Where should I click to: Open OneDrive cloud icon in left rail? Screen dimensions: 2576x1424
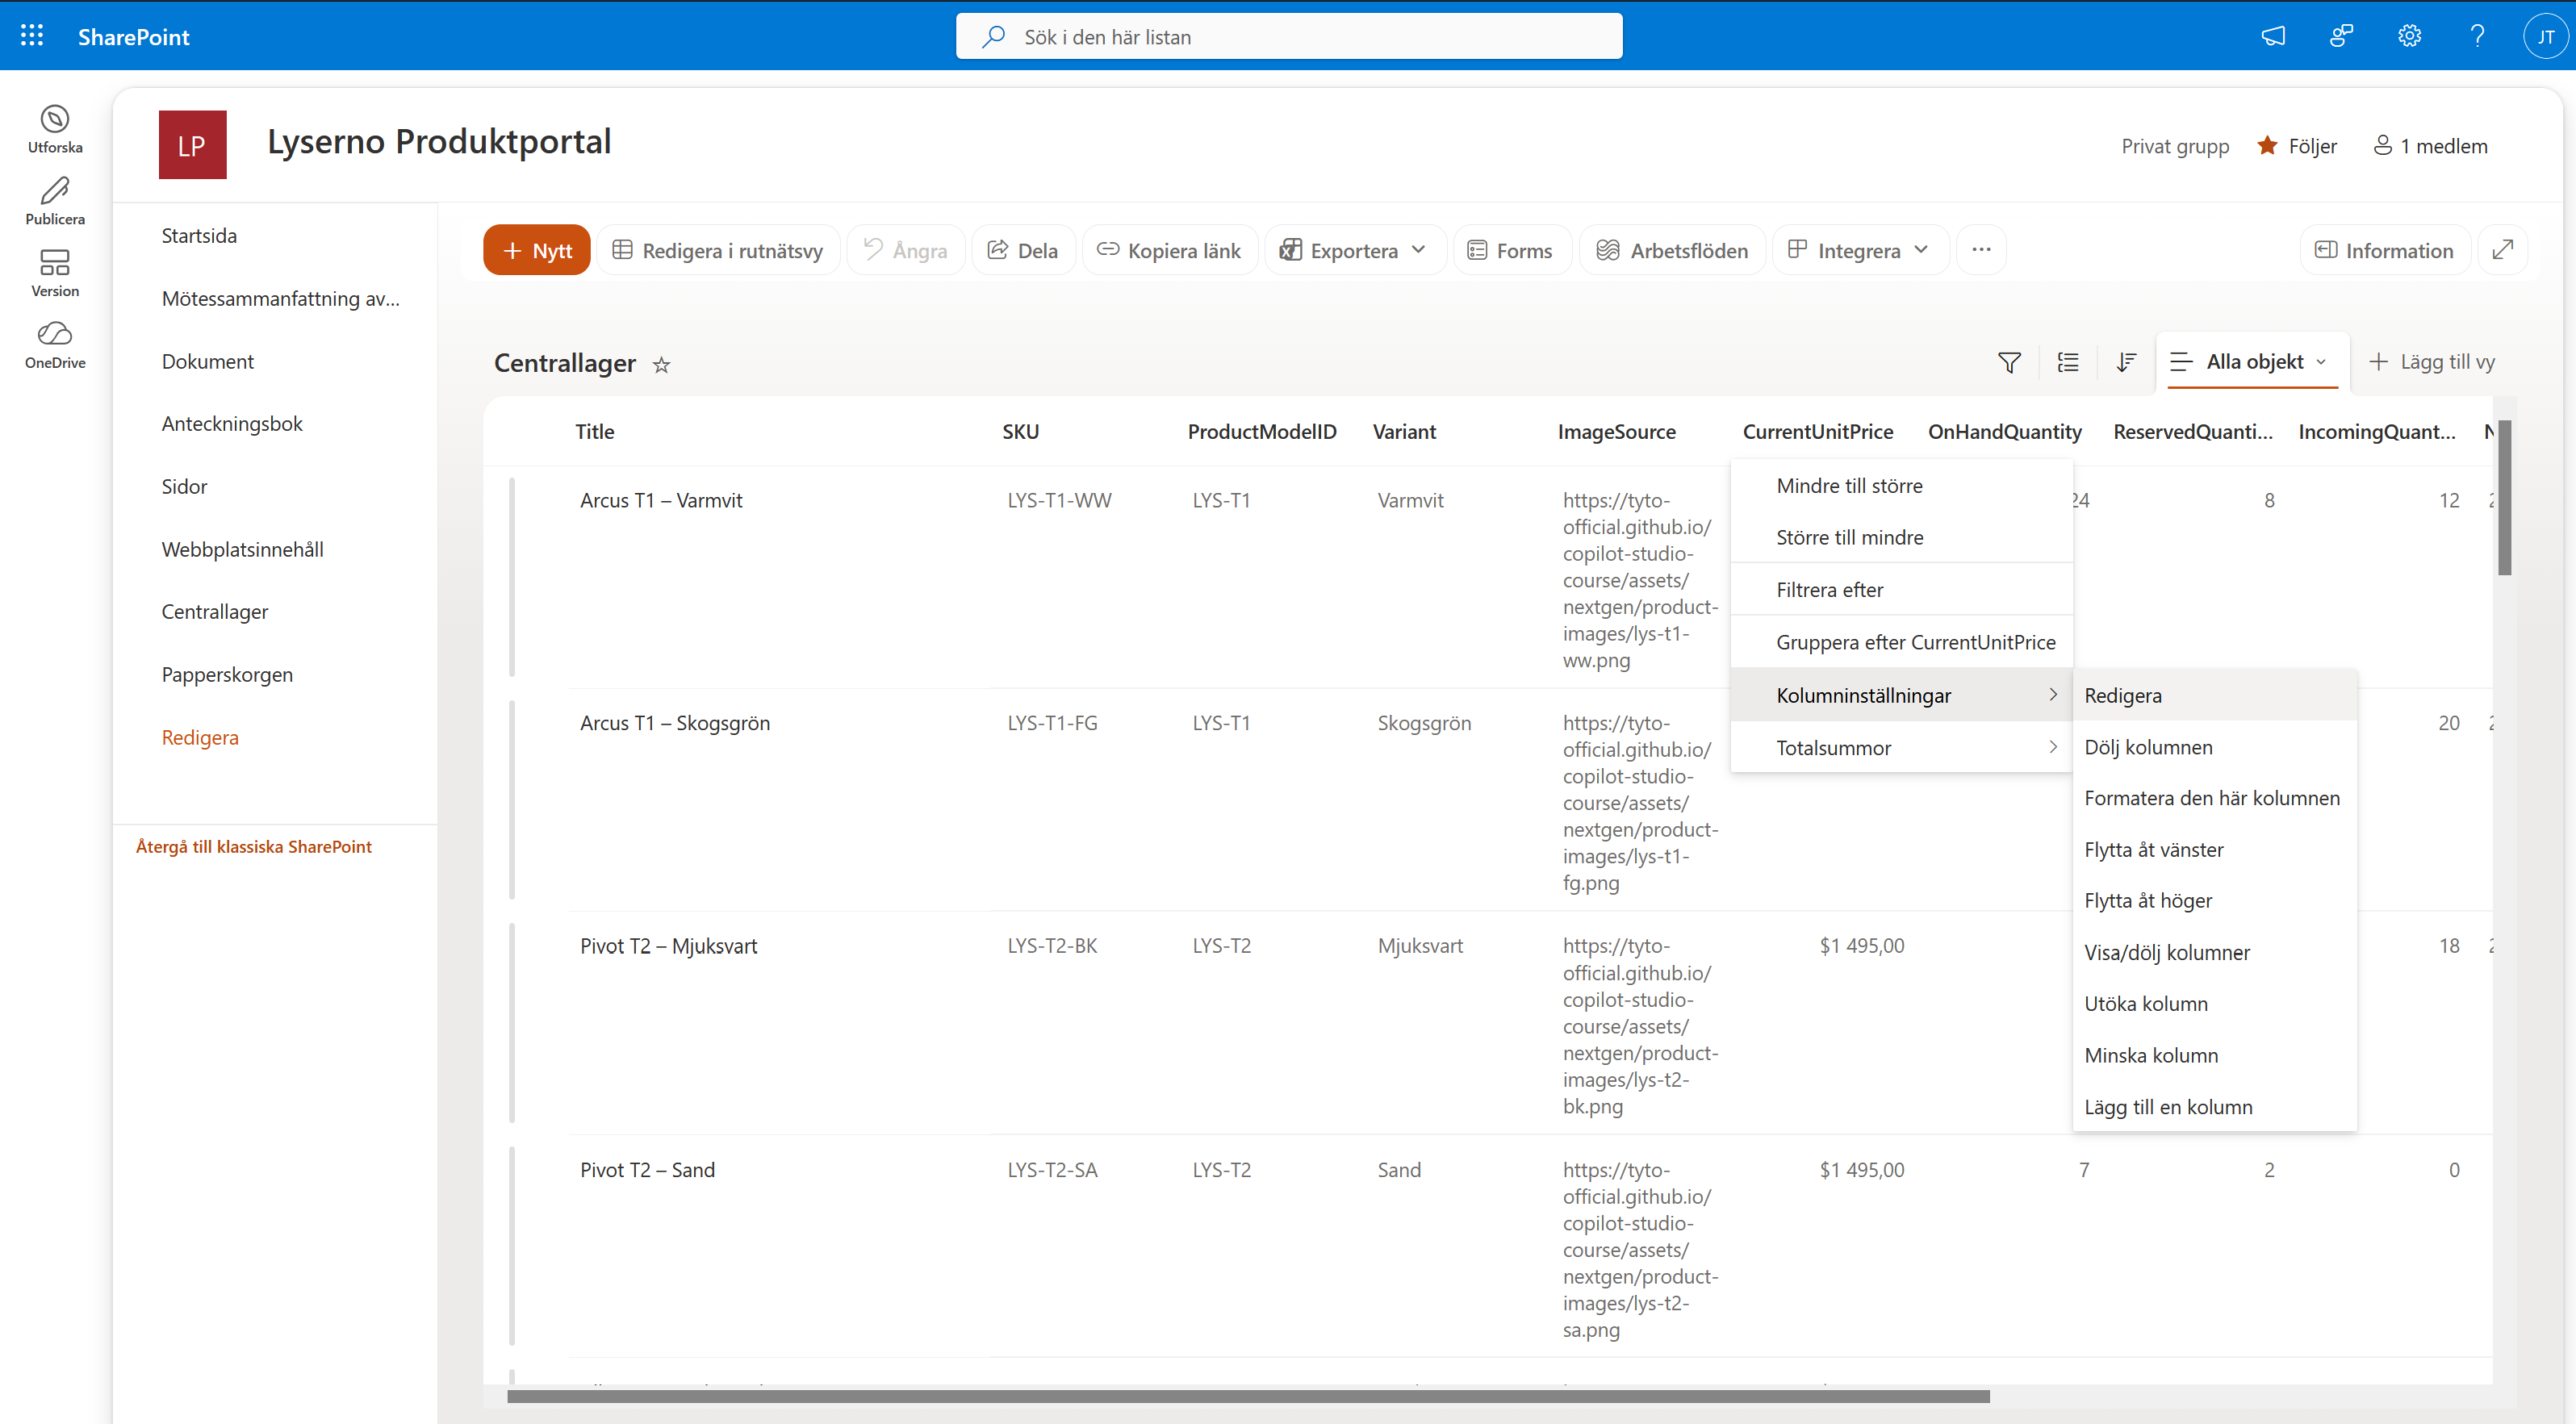click(x=55, y=346)
